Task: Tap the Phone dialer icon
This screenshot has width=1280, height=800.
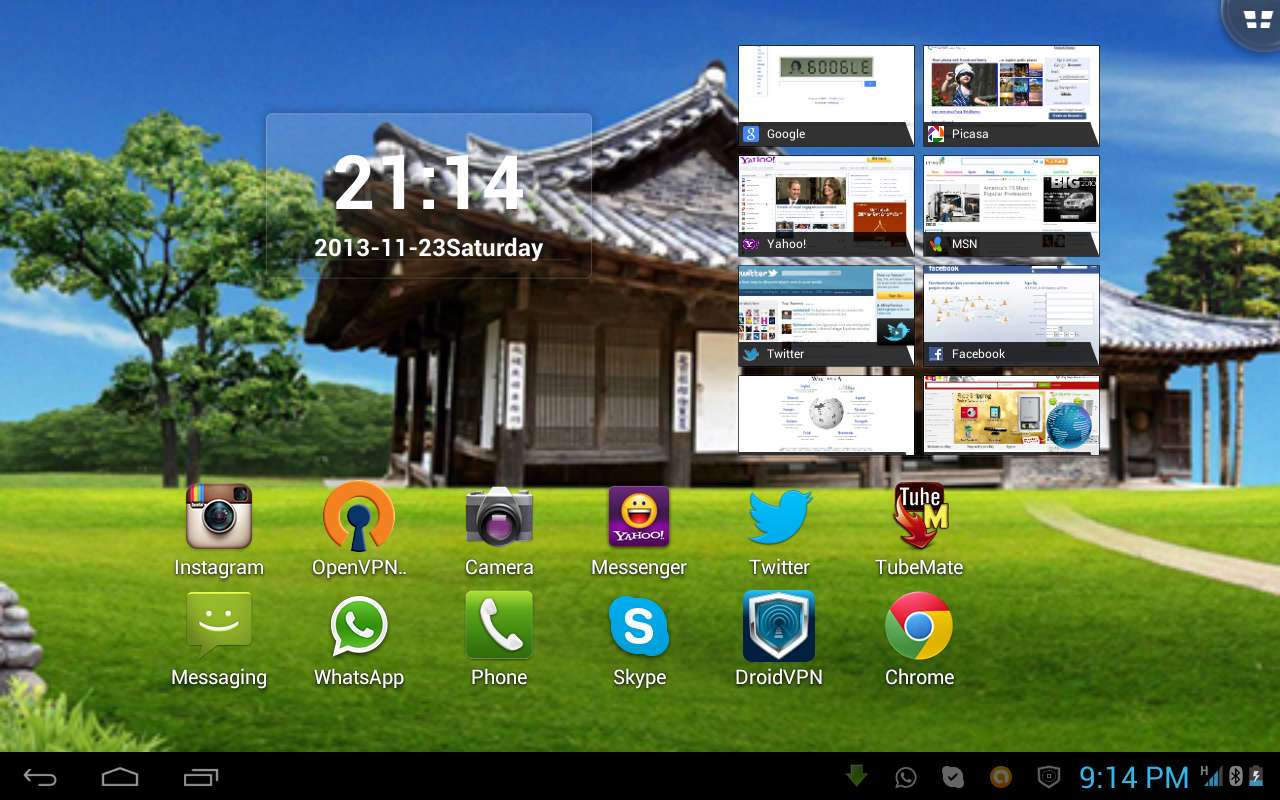Action: coord(499,627)
